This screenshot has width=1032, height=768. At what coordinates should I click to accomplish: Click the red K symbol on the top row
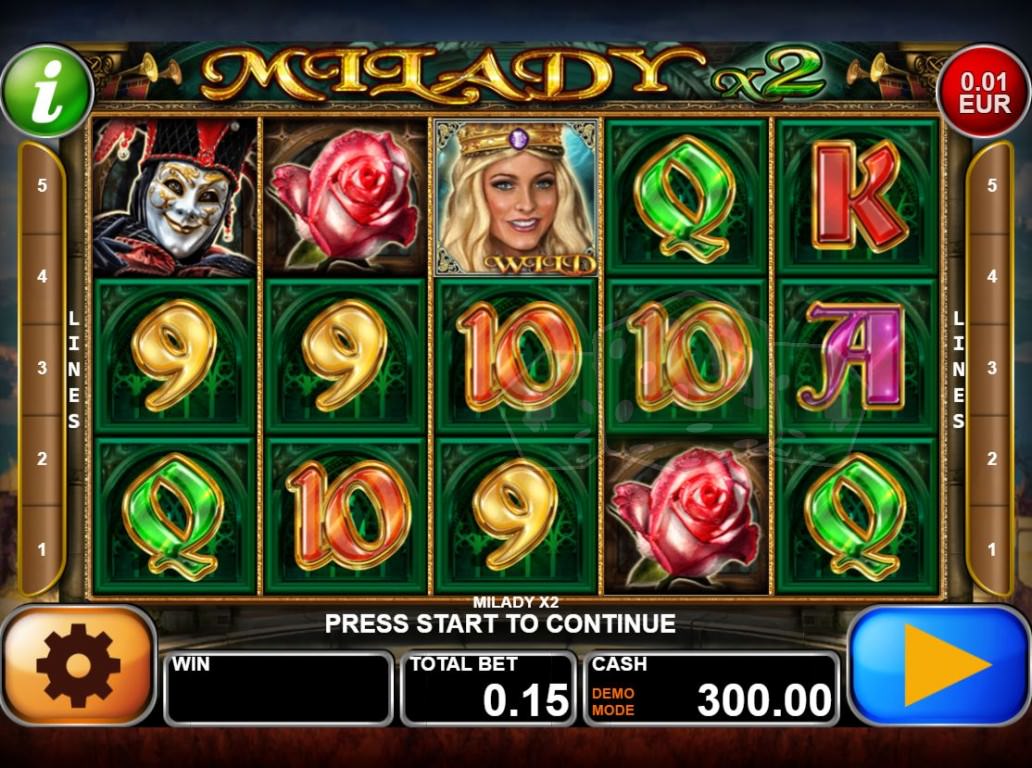point(856,197)
